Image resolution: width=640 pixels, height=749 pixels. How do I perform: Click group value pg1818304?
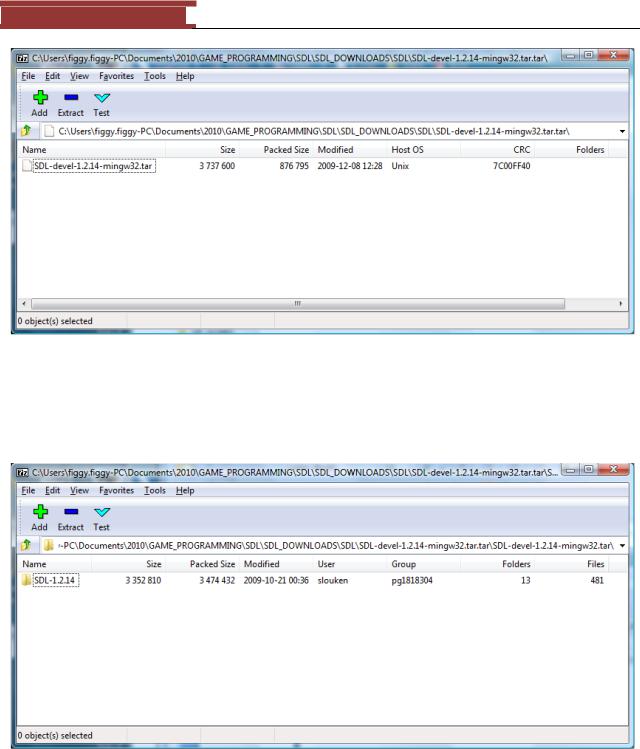point(412,580)
